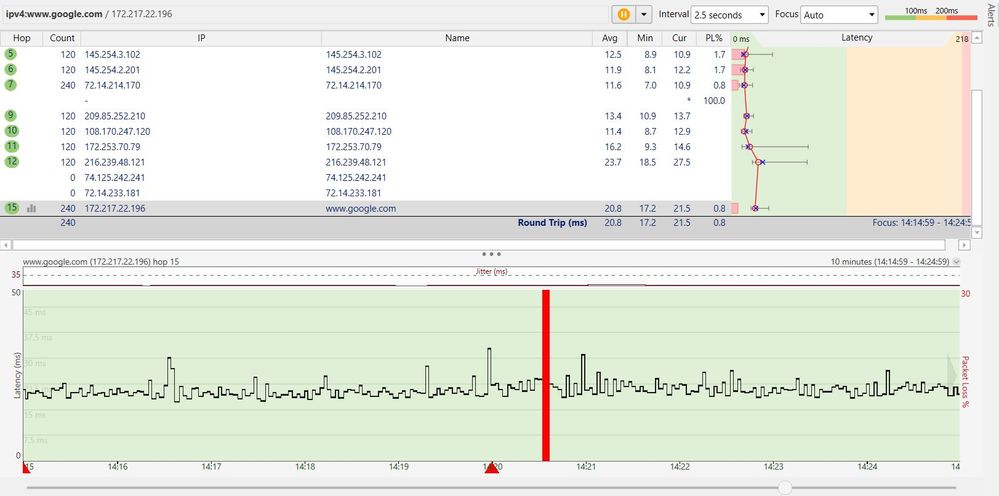Click the Focus: 14:14:59 time range text
999x496 pixels.
920,223
